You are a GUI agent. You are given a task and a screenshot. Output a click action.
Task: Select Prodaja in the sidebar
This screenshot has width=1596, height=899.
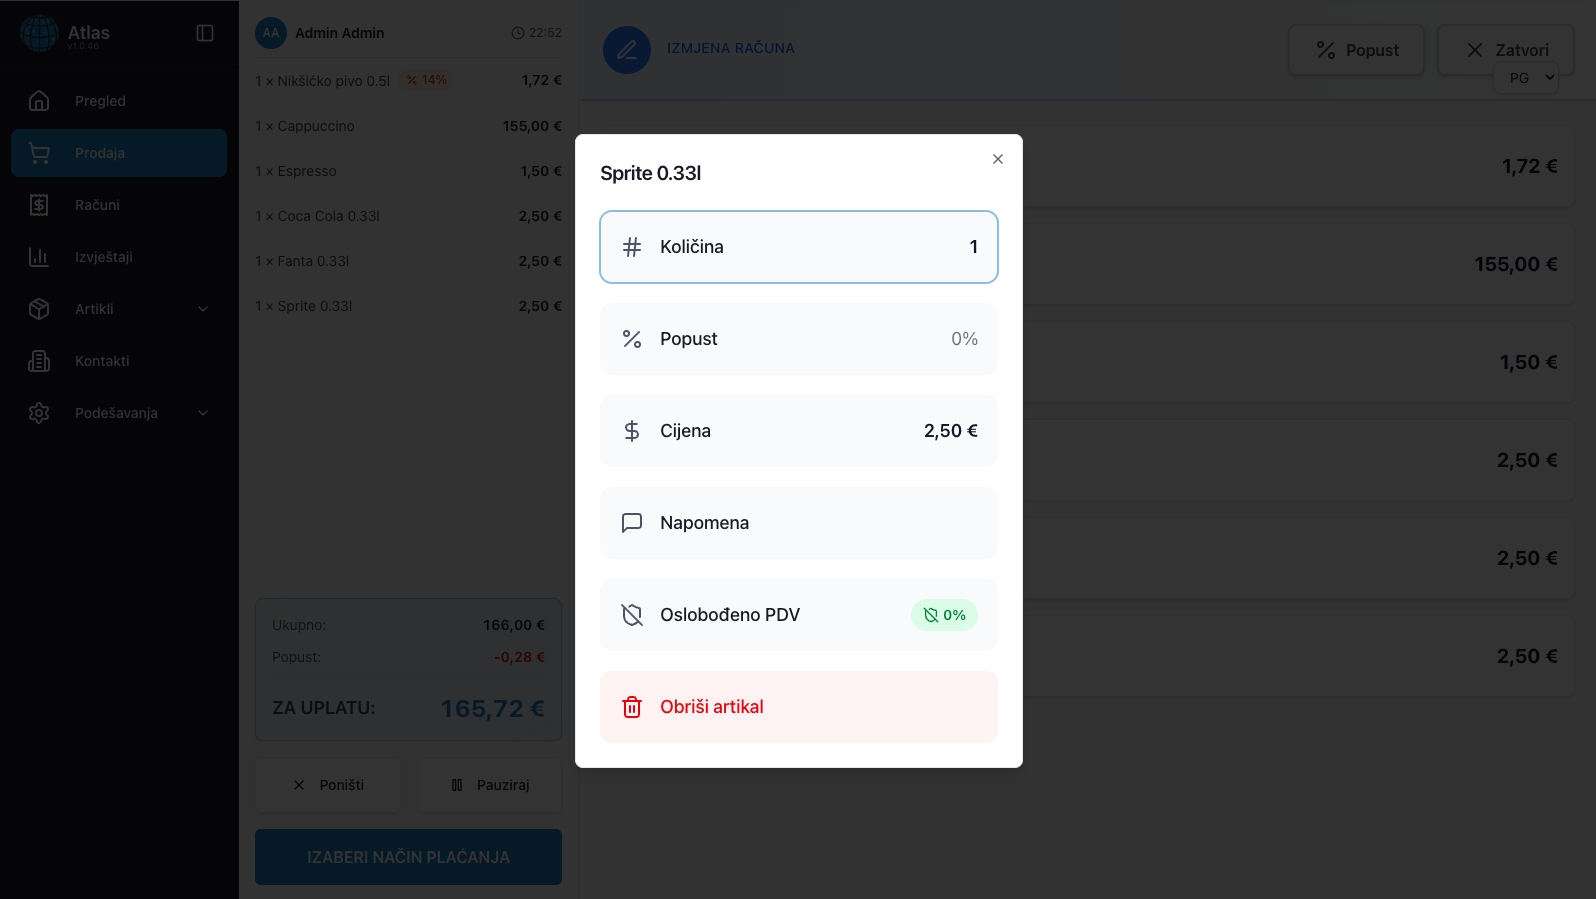click(100, 153)
